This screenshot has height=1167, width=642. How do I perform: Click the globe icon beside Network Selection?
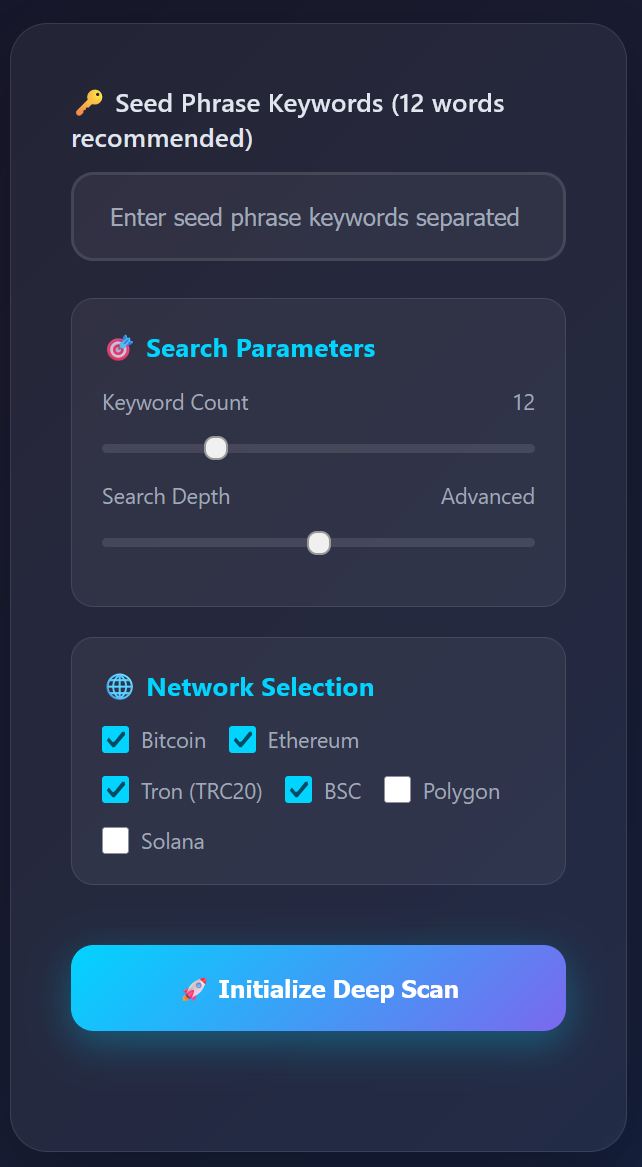click(x=120, y=687)
